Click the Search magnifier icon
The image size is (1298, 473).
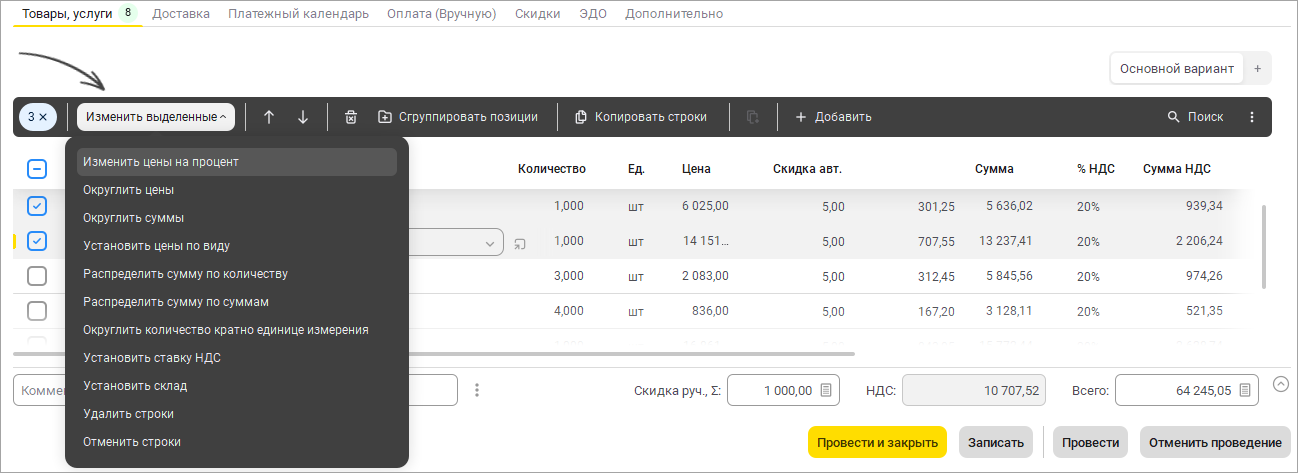tap(1174, 117)
